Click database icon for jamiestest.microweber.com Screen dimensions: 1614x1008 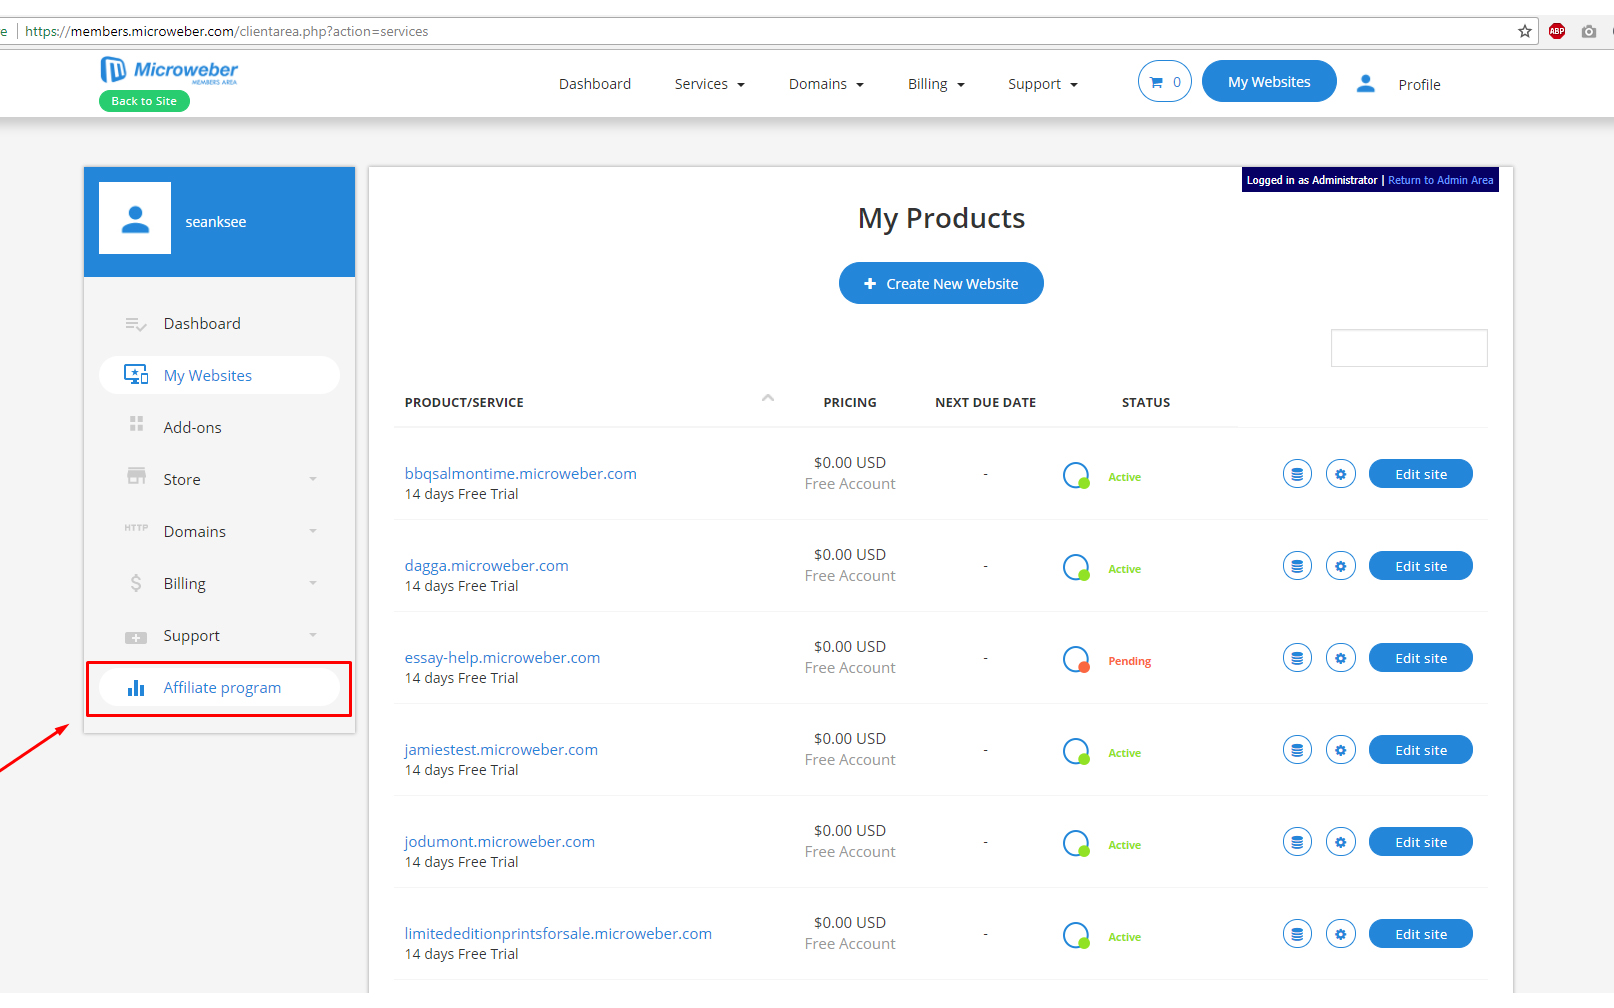pos(1297,750)
